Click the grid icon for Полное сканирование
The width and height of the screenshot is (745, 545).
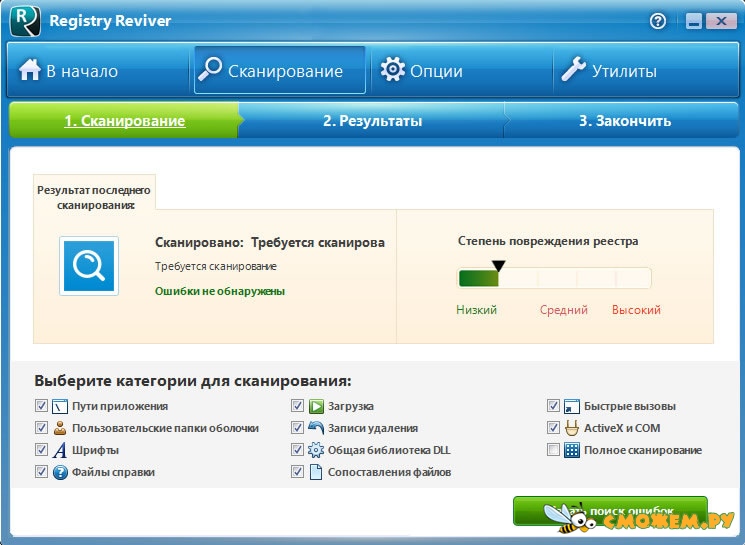[x=572, y=450]
